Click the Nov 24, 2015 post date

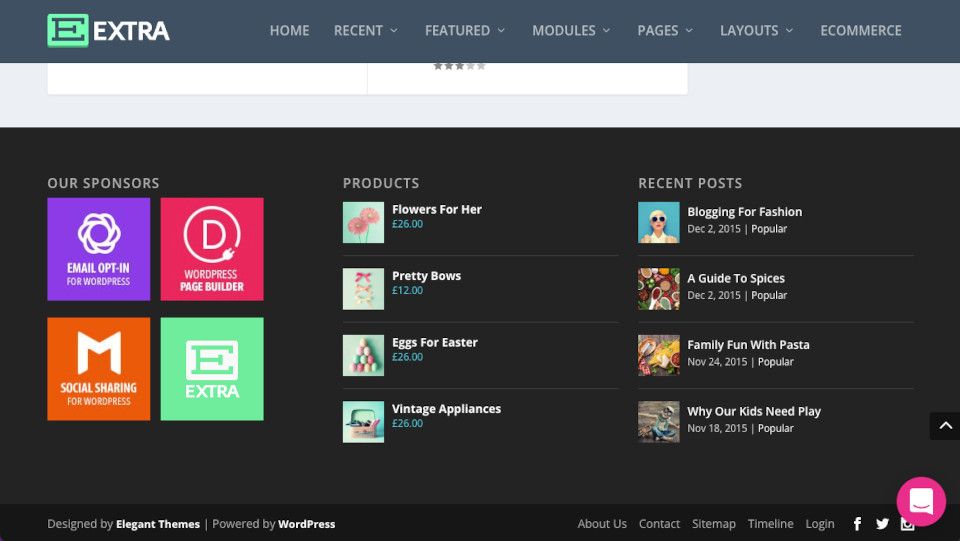pos(717,362)
